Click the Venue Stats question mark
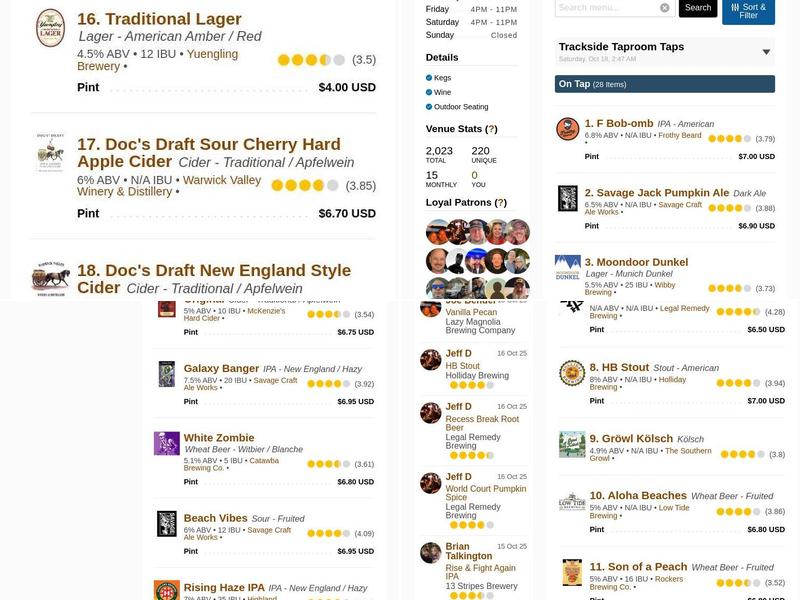The image size is (800, 600). tap(491, 129)
